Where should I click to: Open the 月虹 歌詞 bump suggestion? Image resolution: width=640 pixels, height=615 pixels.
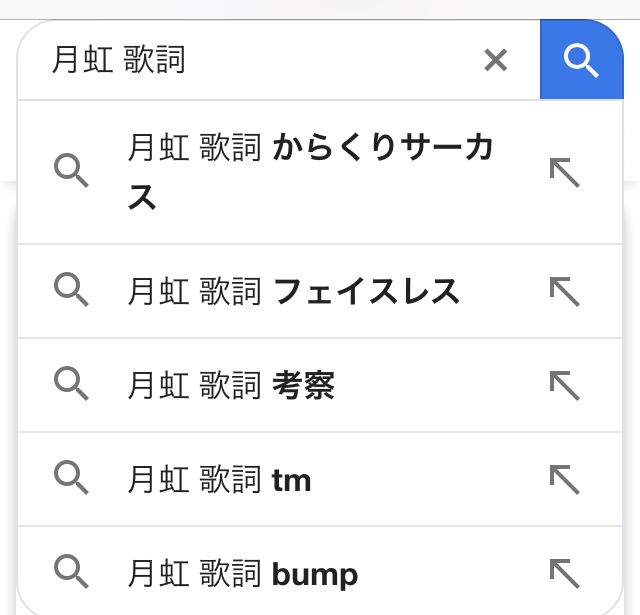(243, 574)
